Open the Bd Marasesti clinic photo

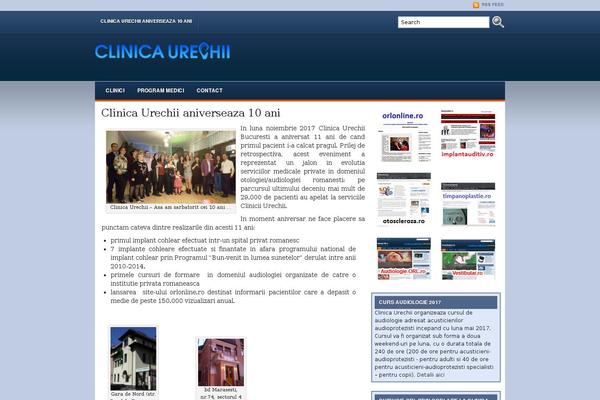point(221,362)
